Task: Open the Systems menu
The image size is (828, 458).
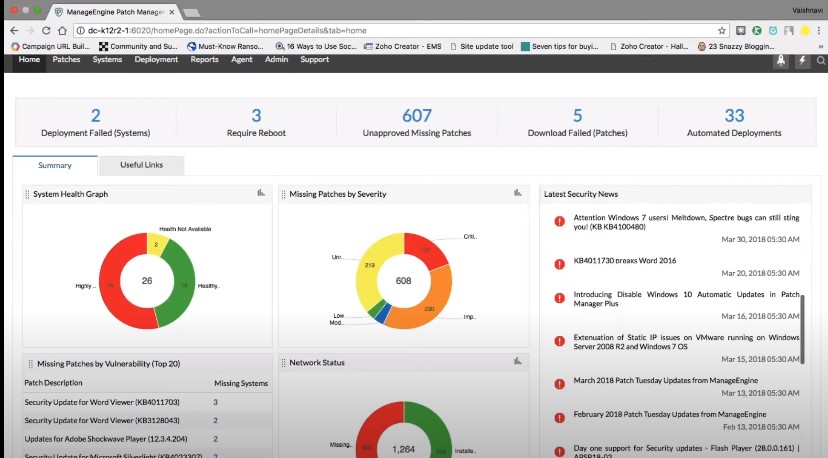Action: click(107, 60)
